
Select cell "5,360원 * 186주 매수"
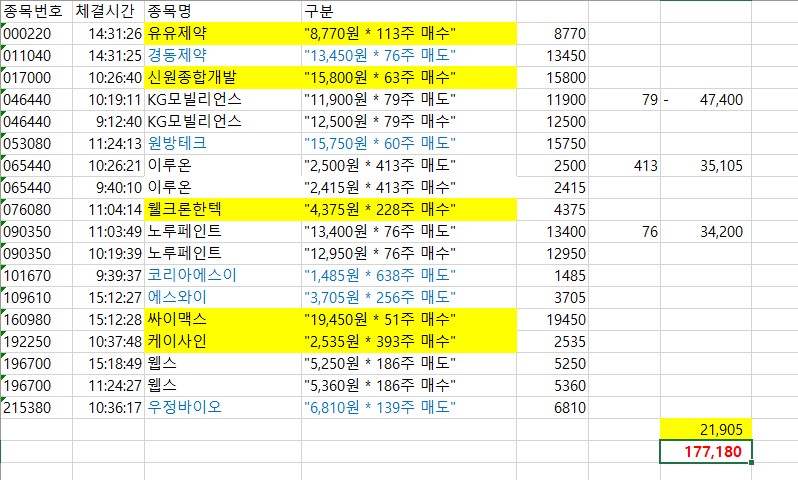(x=409, y=385)
